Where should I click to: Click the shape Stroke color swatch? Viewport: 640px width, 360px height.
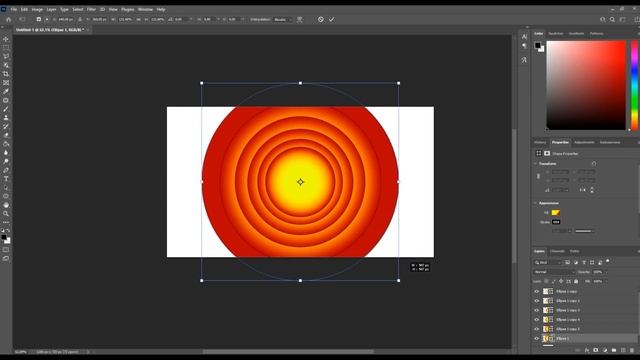pos(556,222)
